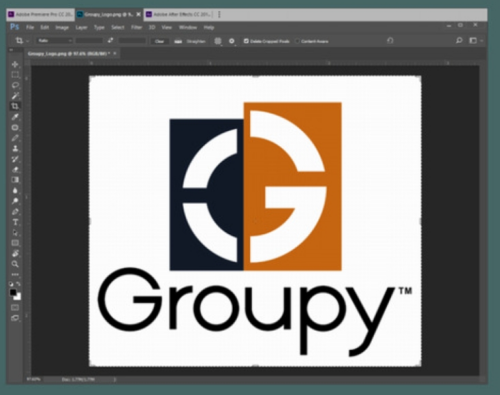Select the Zoom tool in toolbar
This screenshot has width=500, height=395.
pos(15,264)
